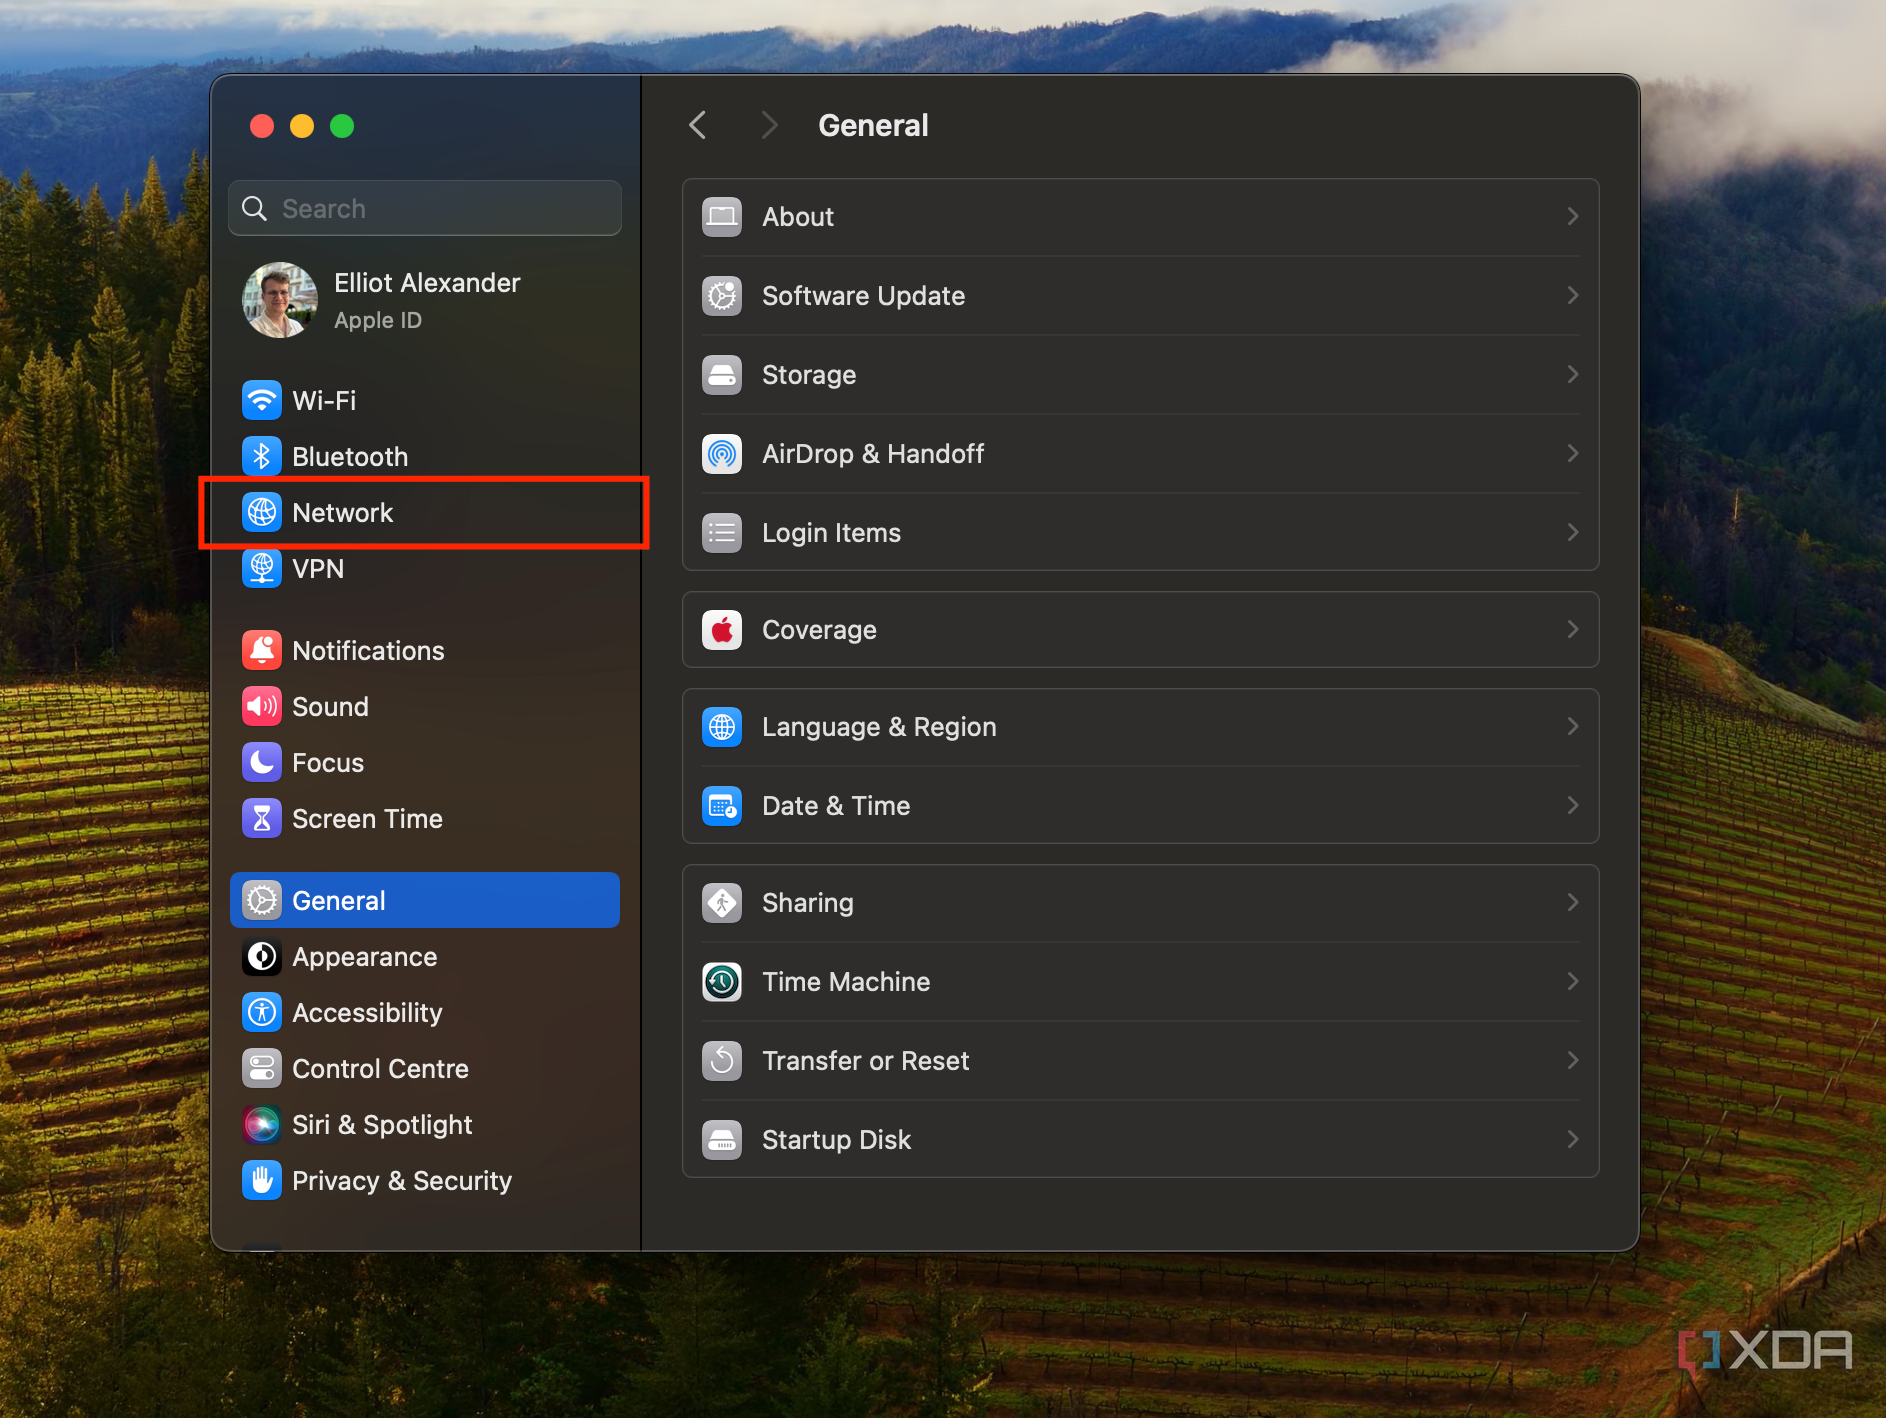Open Accessibility label in sidebar

pos(367,1013)
